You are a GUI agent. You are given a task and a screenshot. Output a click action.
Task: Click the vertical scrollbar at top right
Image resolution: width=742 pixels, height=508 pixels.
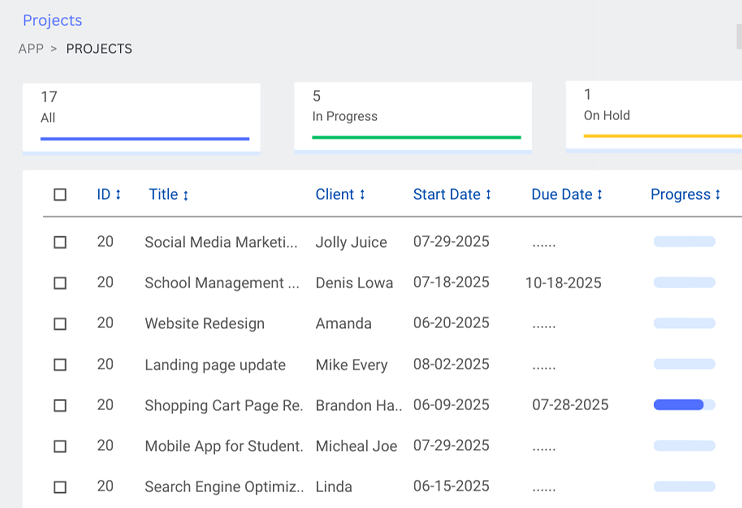click(x=738, y=36)
